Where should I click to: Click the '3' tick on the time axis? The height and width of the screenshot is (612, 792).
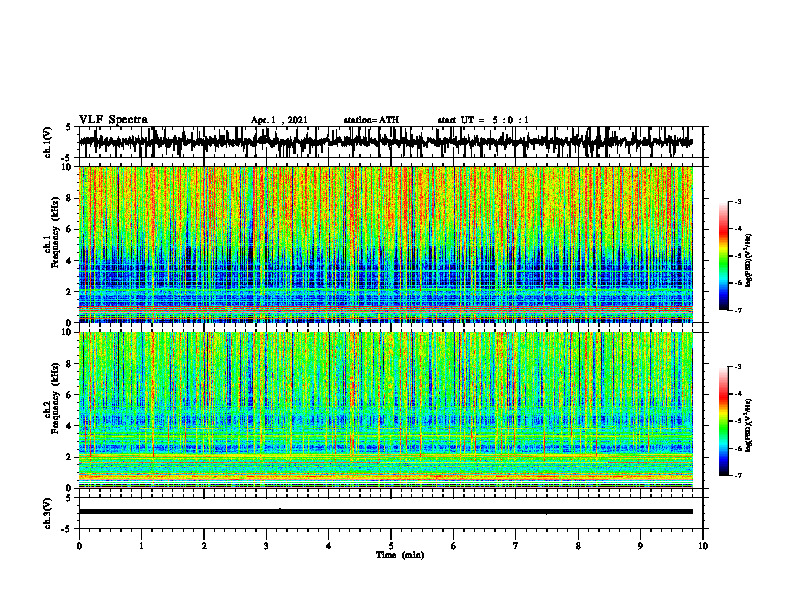pos(266,546)
